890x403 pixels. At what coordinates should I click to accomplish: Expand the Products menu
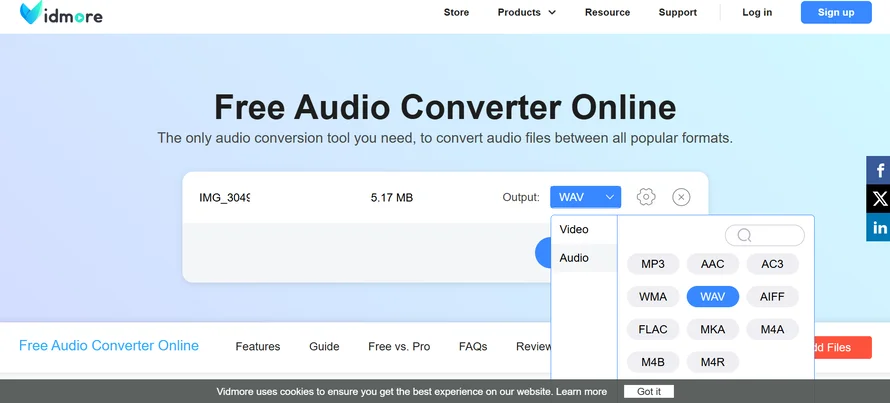pyautogui.click(x=526, y=13)
